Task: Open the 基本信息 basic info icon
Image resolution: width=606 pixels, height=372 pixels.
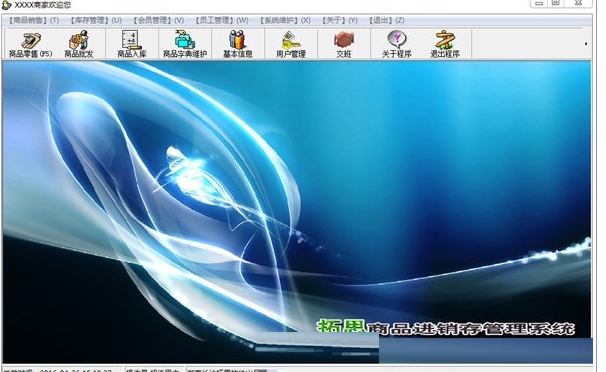Action: 237,45
